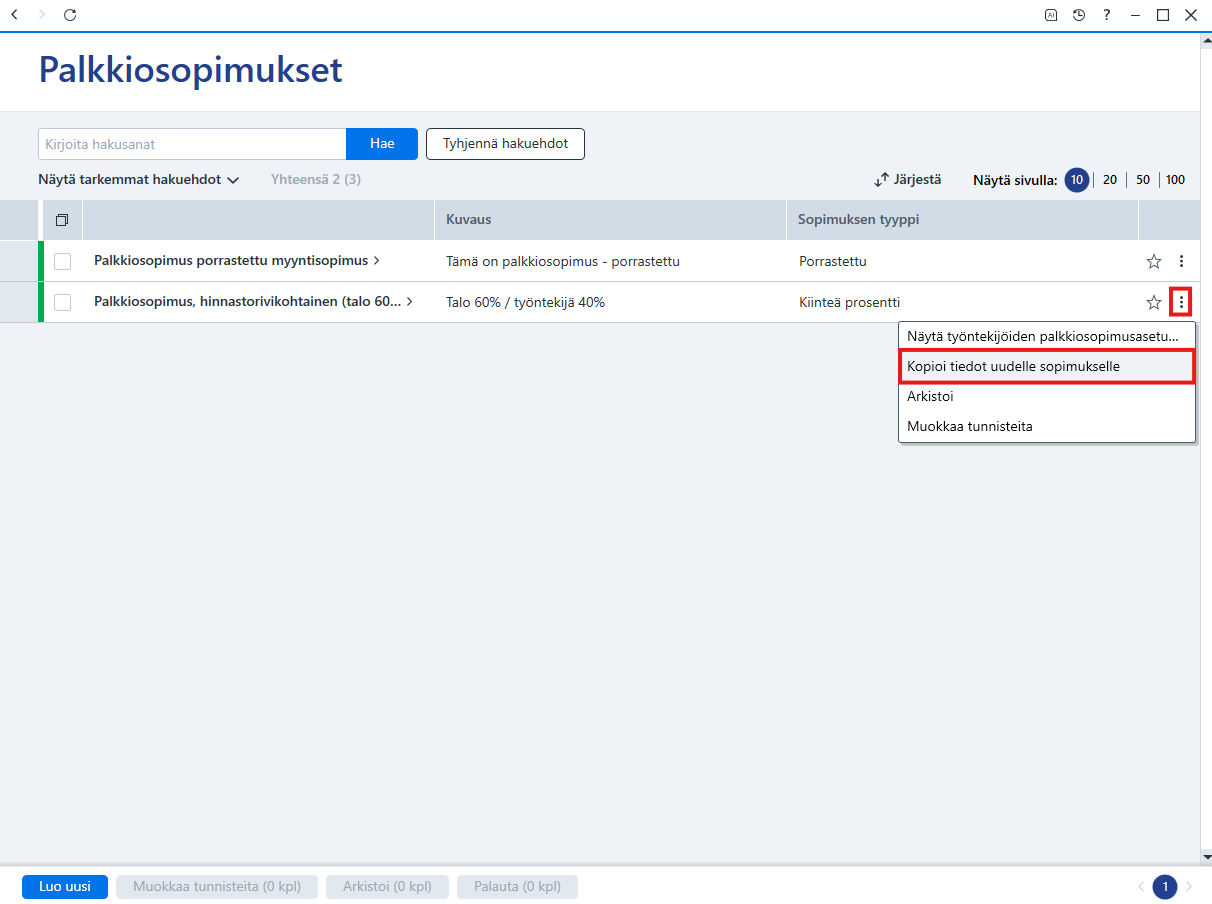Screen dimensions: 1212x904
Task: Go back with the browser back arrow
Action: pos(14,15)
